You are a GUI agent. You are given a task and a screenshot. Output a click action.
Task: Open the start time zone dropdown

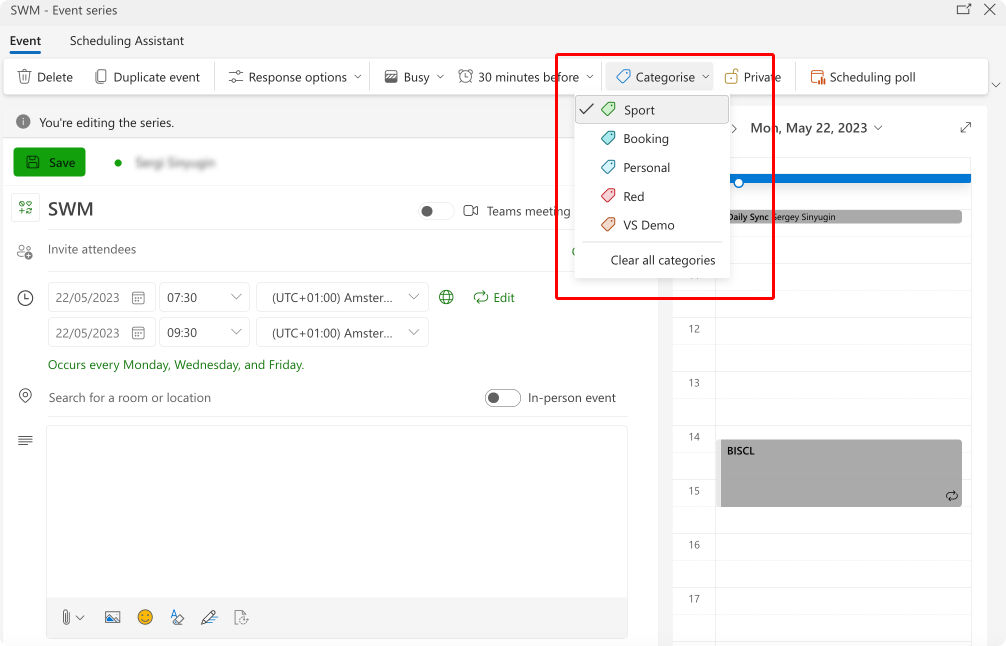coord(342,298)
